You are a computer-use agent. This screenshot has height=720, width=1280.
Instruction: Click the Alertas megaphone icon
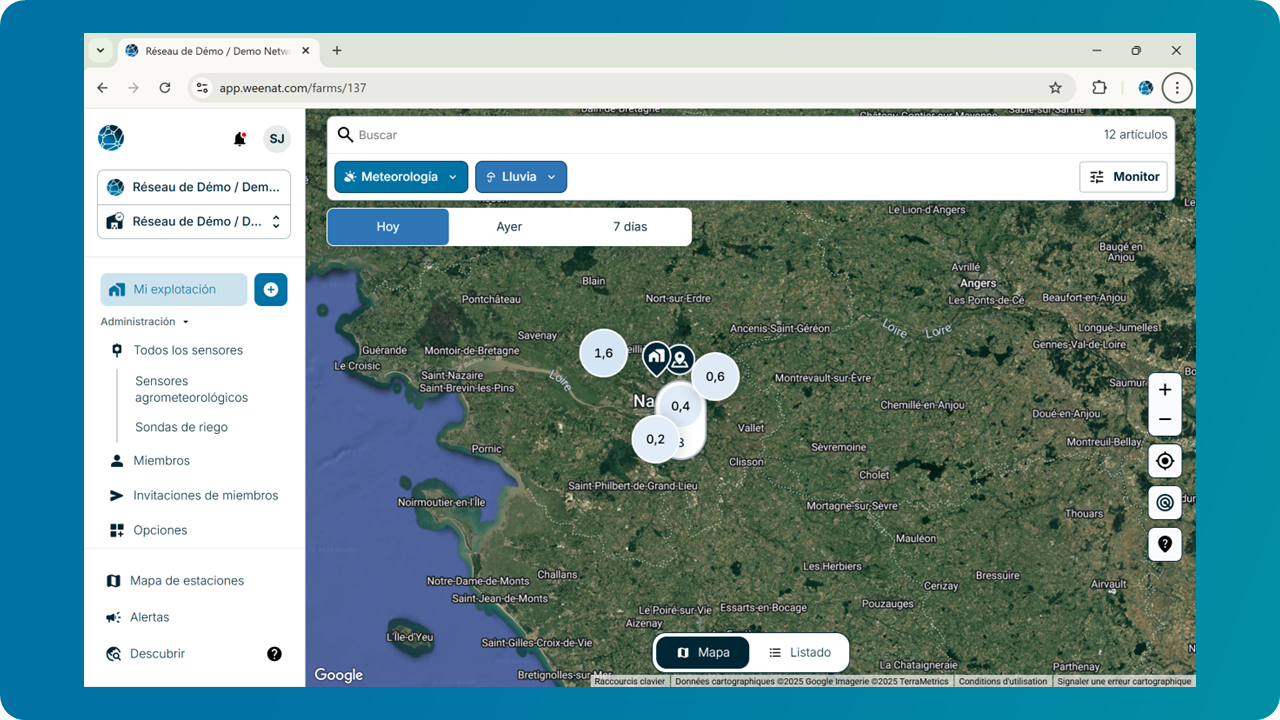pos(114,617)
